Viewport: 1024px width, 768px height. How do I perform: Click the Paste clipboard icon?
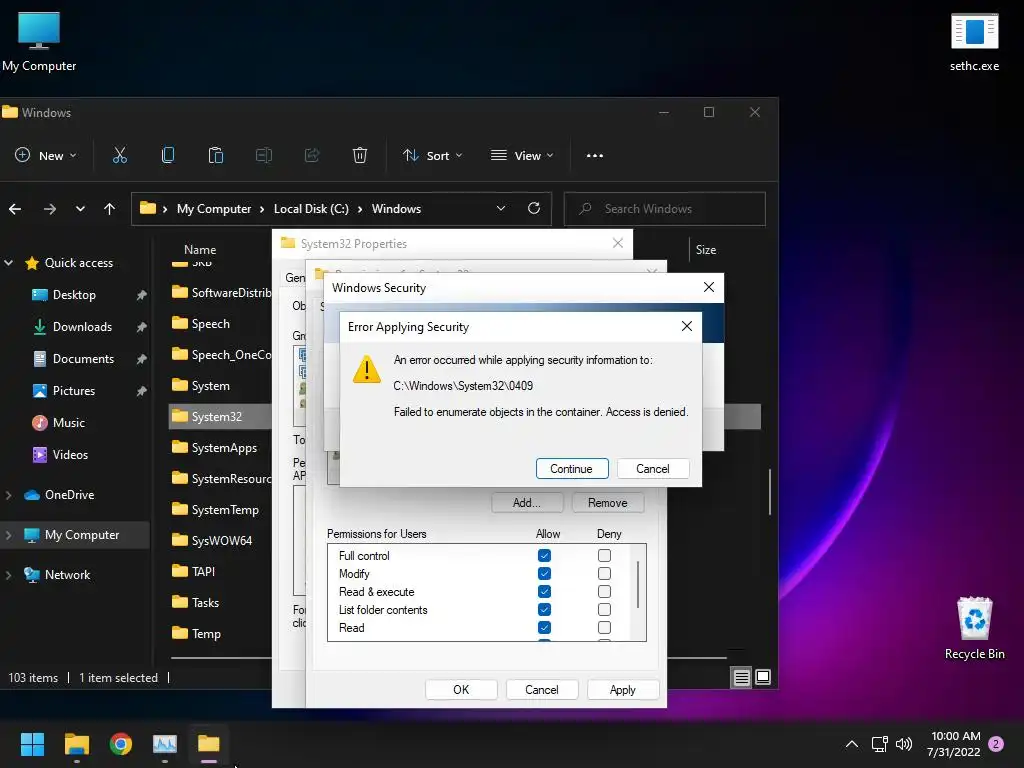[216, 155]
